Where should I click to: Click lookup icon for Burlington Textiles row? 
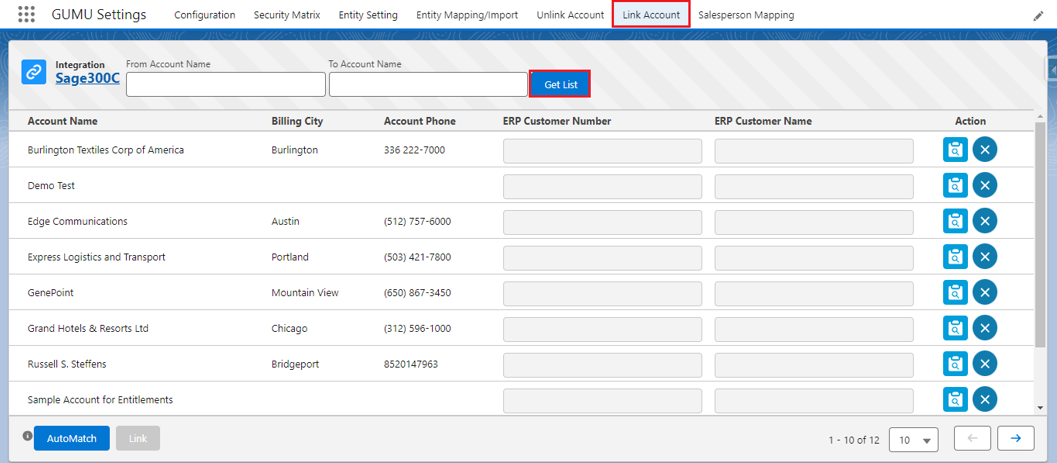pos(955,150)
